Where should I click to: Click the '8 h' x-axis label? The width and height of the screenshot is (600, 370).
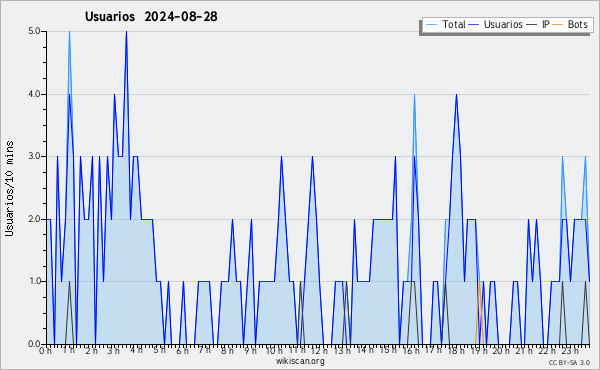click(x=228, y=350)
